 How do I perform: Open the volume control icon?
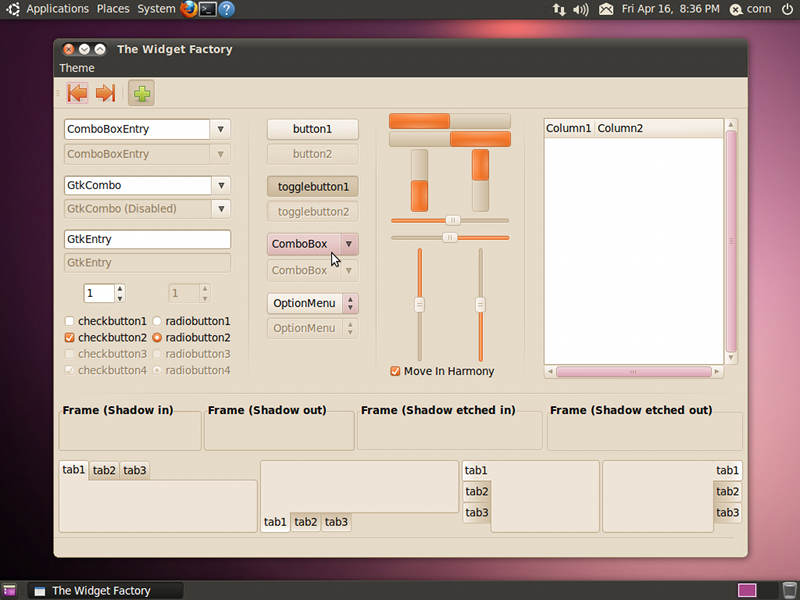pyautogui.click(x=581, y=9)
